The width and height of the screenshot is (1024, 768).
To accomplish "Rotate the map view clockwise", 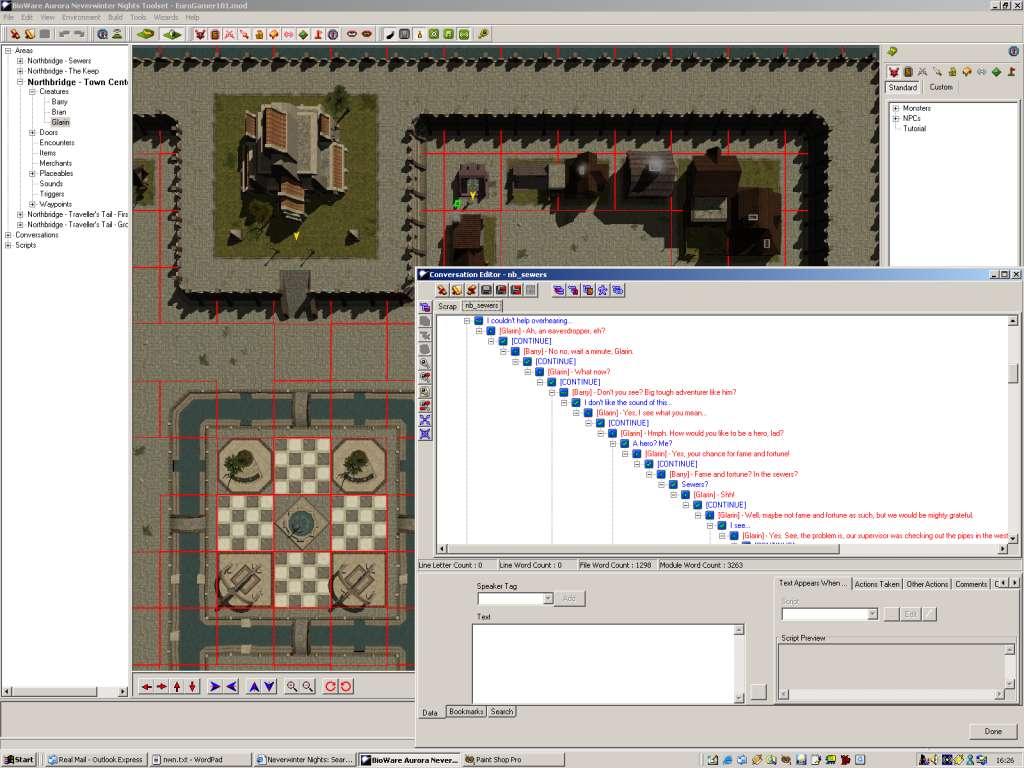I will pyautogui.click(x=330, y=686).
